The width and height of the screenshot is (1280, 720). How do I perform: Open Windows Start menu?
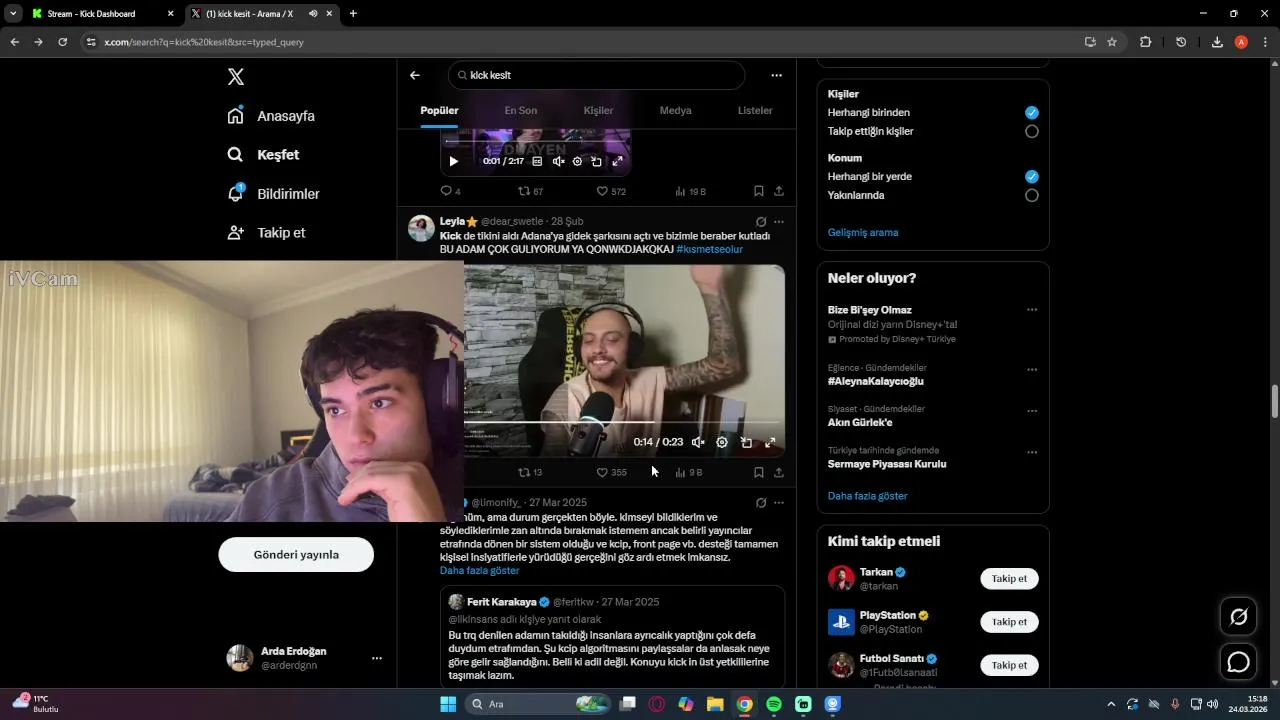click(x=447, y=704)
